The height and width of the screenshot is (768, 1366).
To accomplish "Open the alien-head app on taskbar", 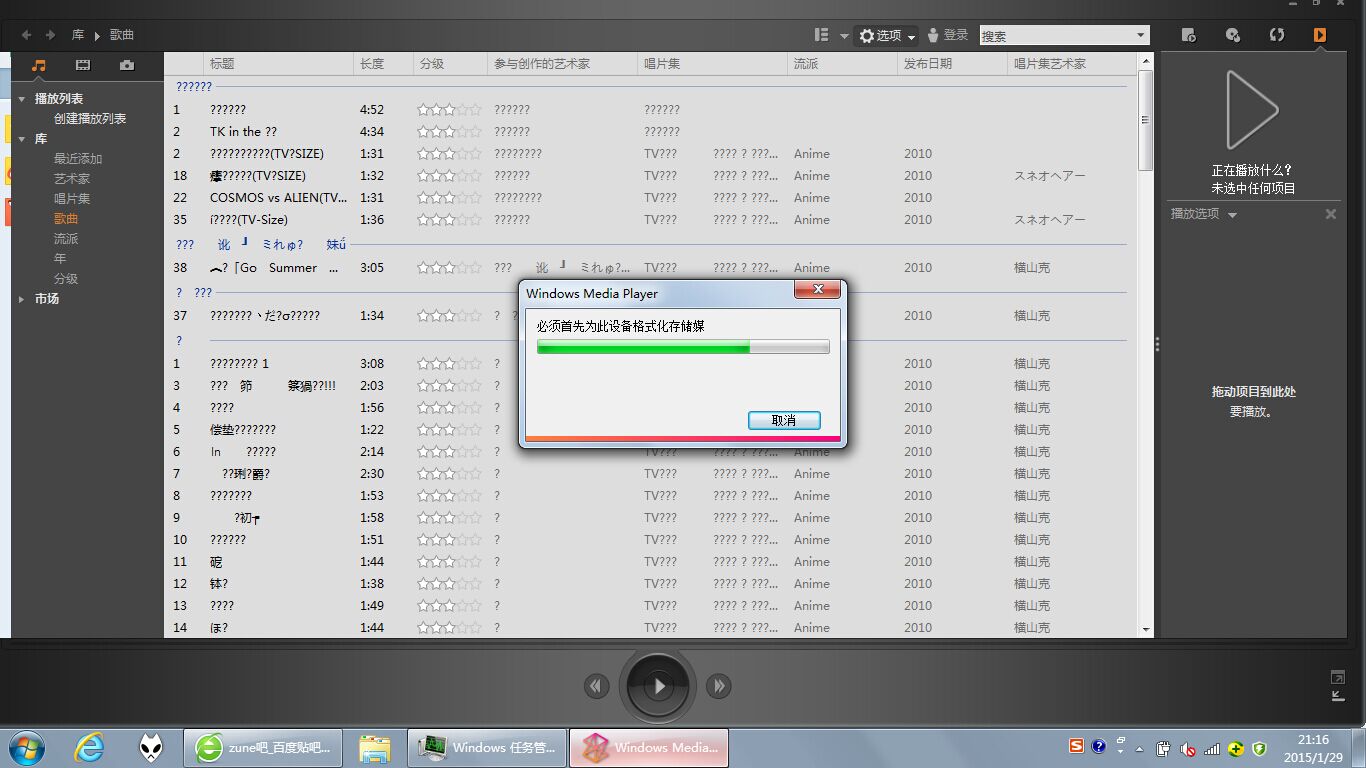I will tap(151, 747).
